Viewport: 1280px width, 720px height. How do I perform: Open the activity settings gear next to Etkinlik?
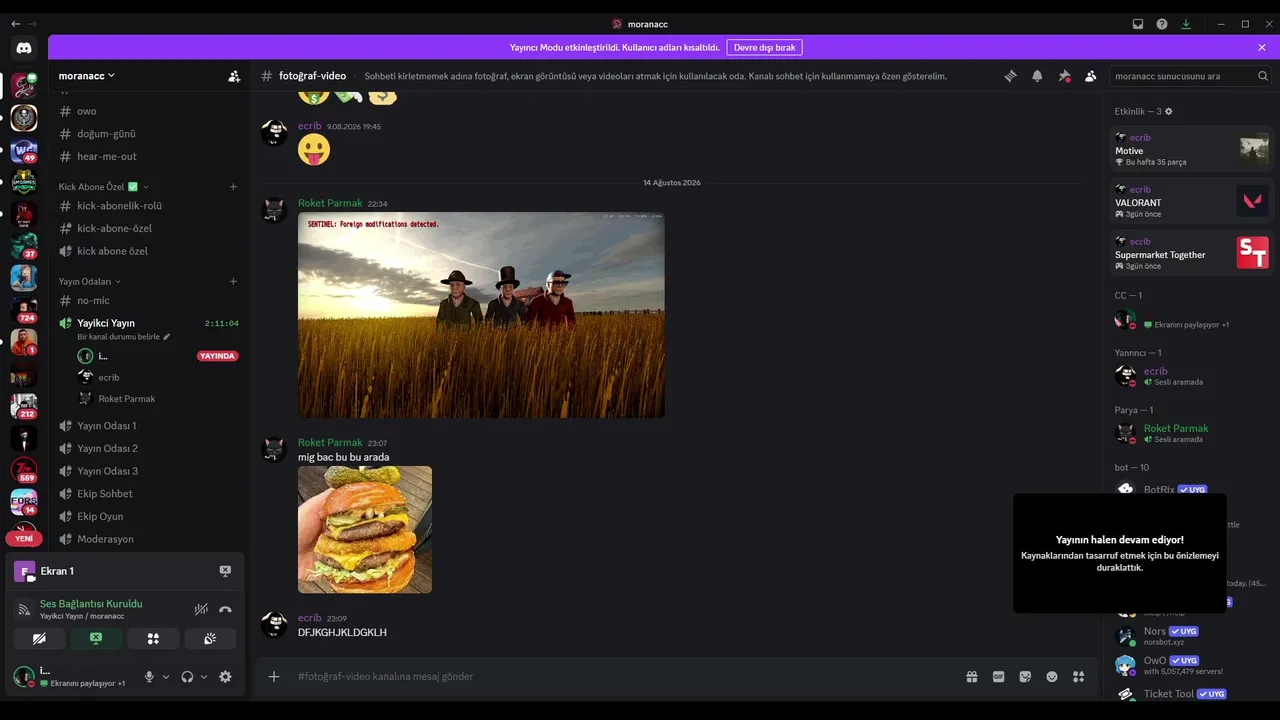click(x=1169, y=111)
